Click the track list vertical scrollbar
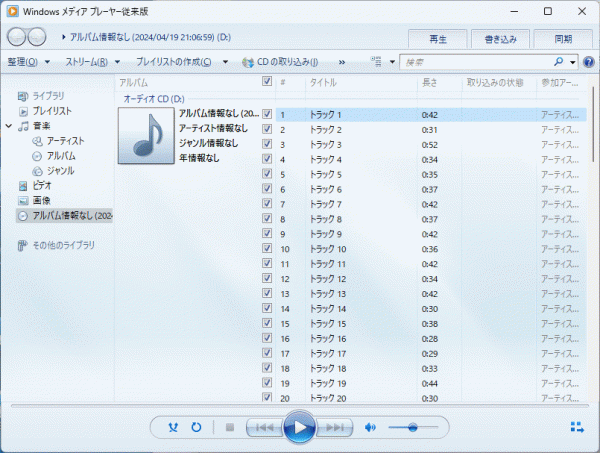The image size is (600, 453). pyautogui.click(x=592, y=124)
